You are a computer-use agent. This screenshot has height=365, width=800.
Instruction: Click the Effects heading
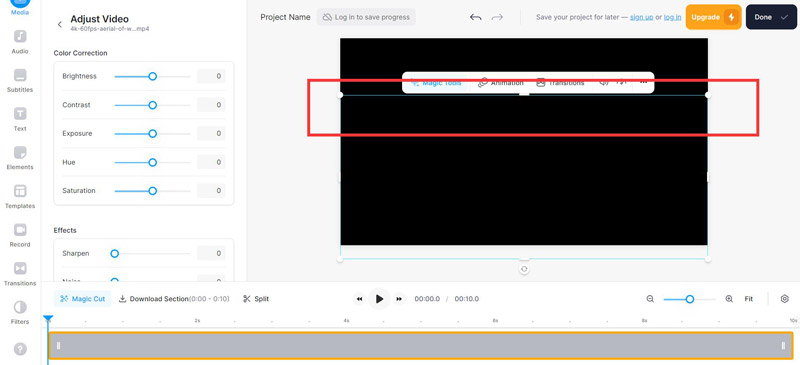tap(65, 230)
